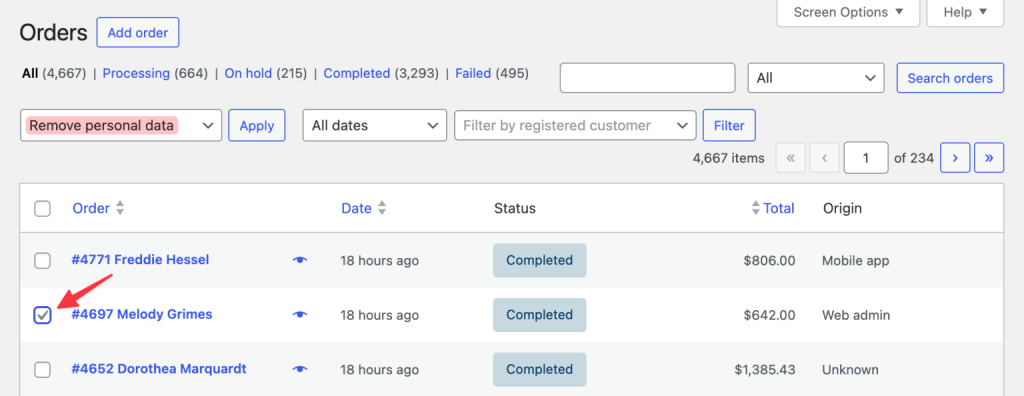
Task: Show only Processing orders
Action: click(x=136, y=74)
